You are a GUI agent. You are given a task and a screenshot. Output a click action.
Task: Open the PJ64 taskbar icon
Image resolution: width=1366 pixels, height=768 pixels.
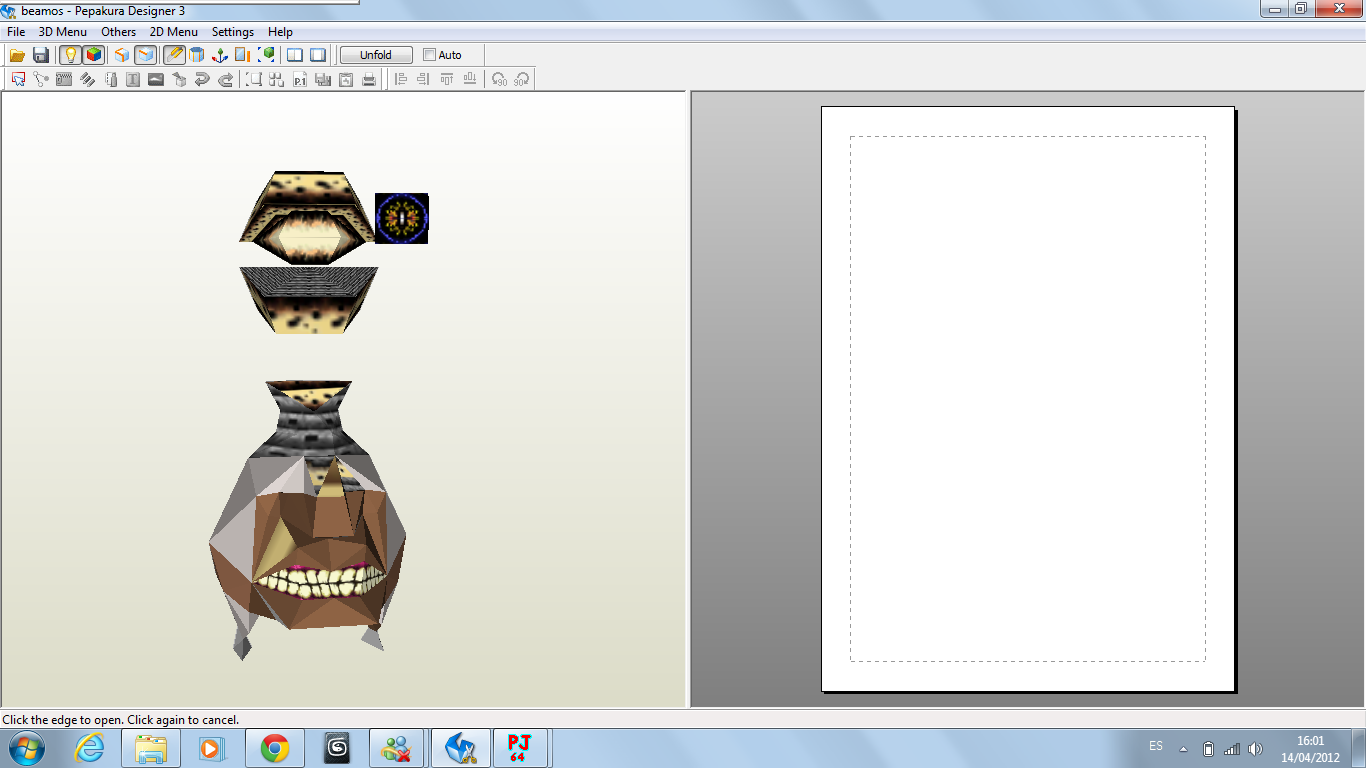point(518,748)
